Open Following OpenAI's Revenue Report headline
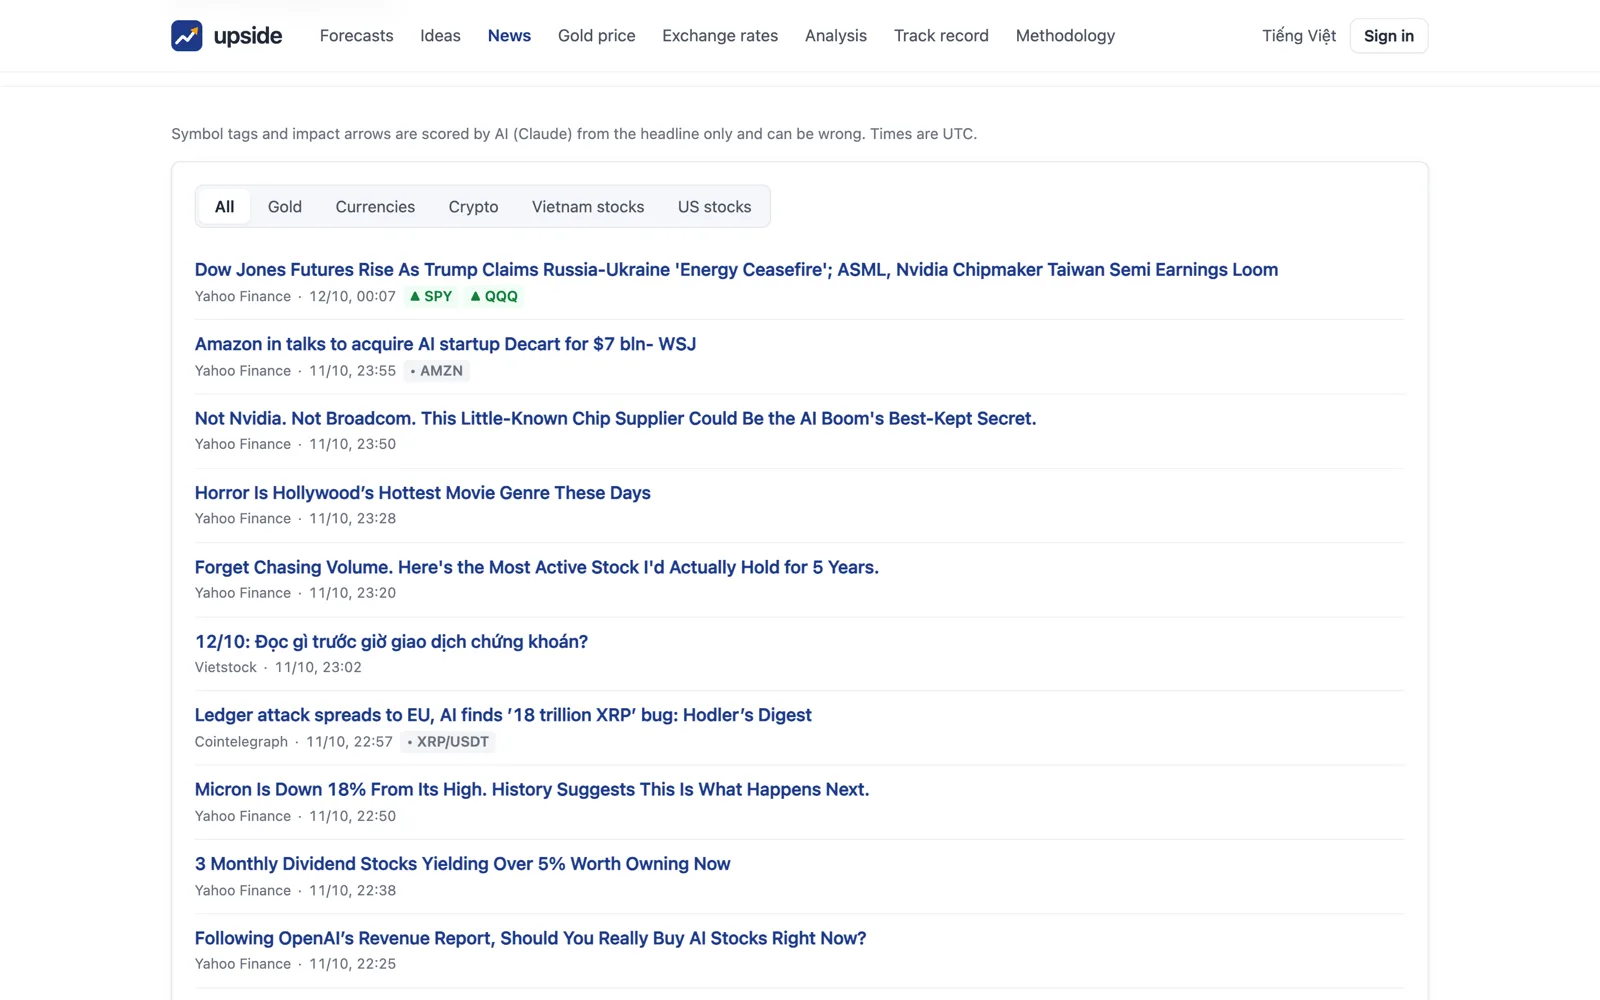Screen dimensions: 1600x1000 point(530,938)
